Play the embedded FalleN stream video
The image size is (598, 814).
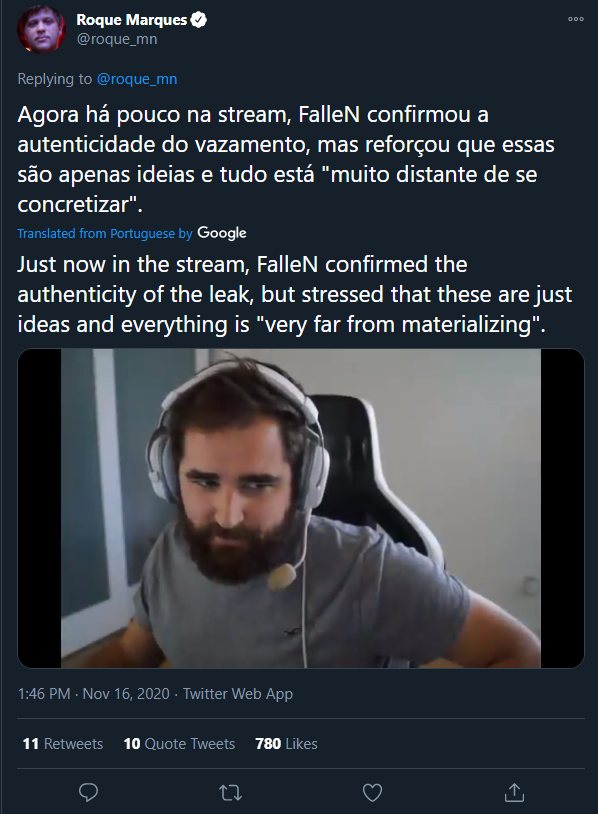click(301, 508)
